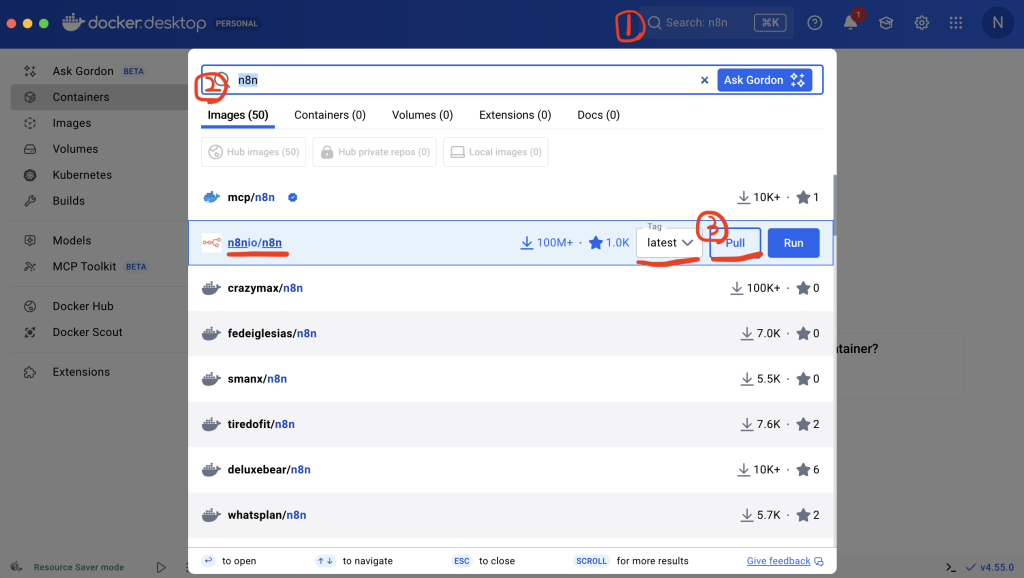1024x578 pixels.
Task: Toggle the Local images filter
Action: point(495,152)
